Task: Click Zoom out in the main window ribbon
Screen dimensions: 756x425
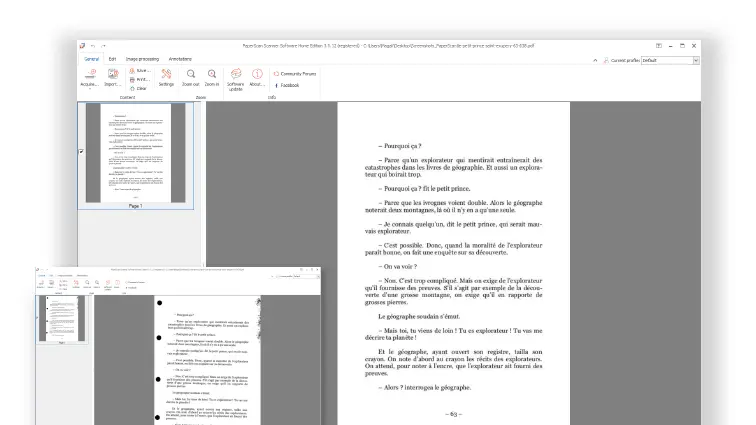Action: pos(191,77)
